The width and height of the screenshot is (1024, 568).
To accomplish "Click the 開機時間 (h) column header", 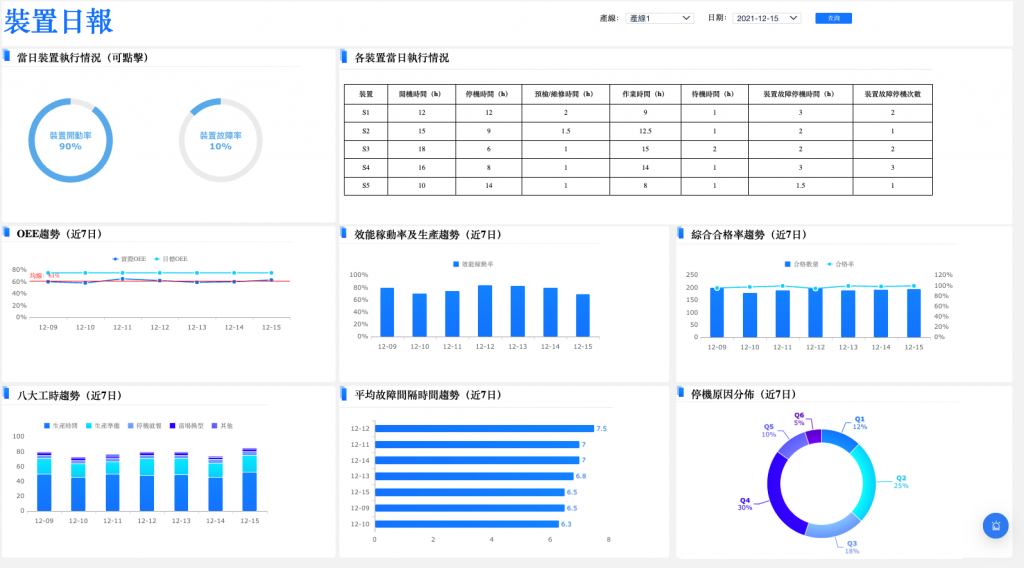I will click(421, 93).
